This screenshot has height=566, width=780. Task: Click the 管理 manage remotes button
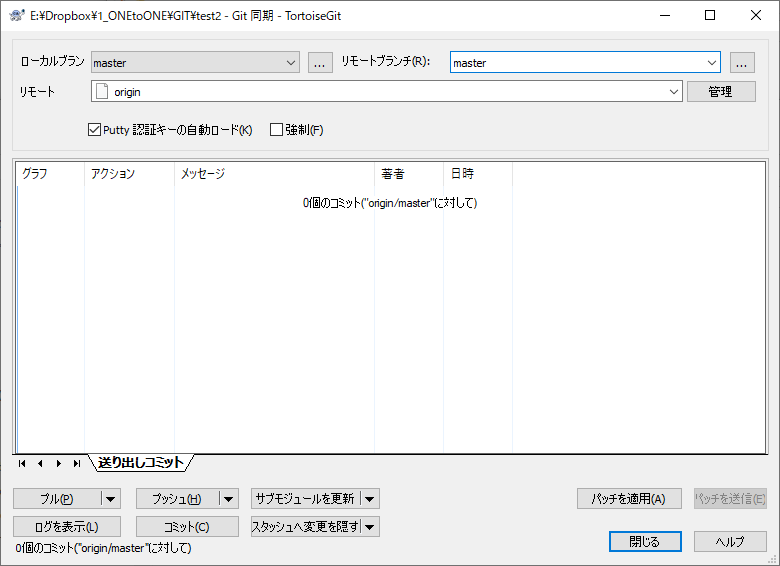tap(721, 92)
